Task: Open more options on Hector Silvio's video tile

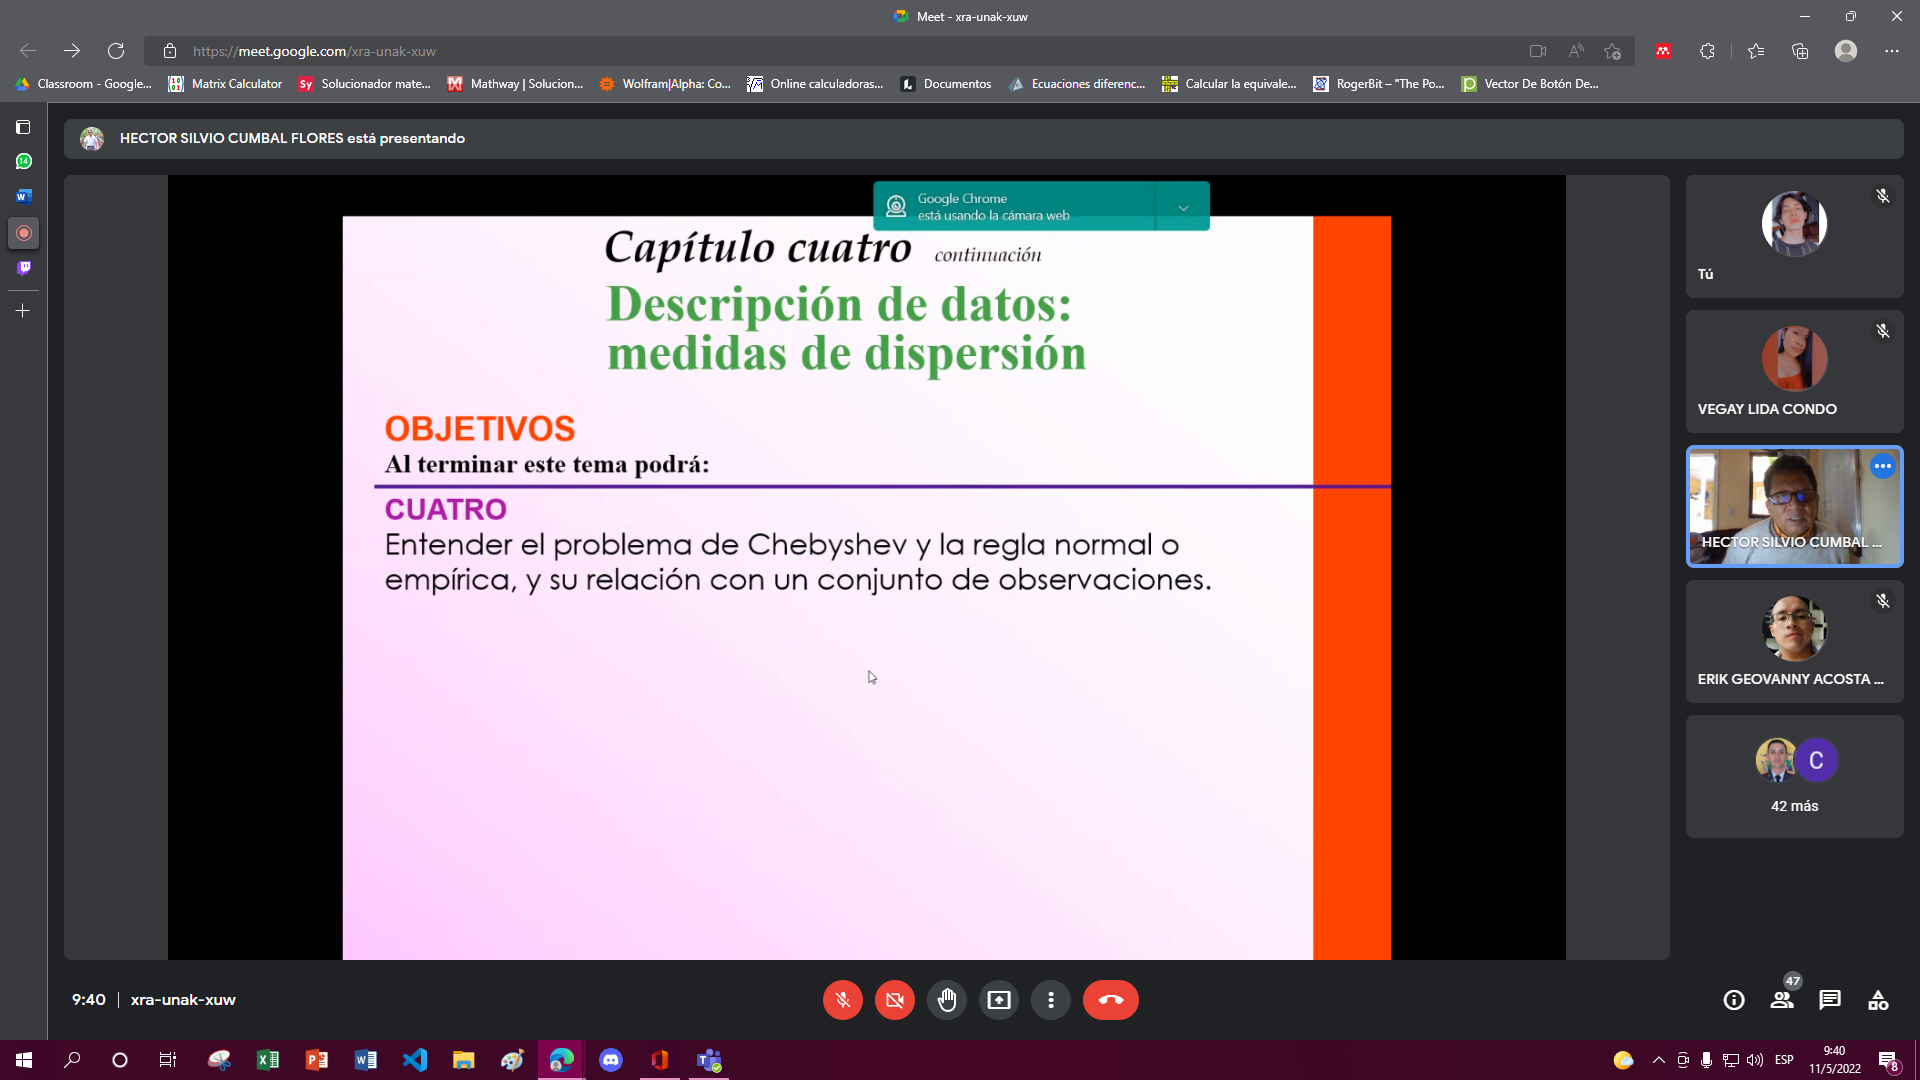Action: click(1883, 466)
